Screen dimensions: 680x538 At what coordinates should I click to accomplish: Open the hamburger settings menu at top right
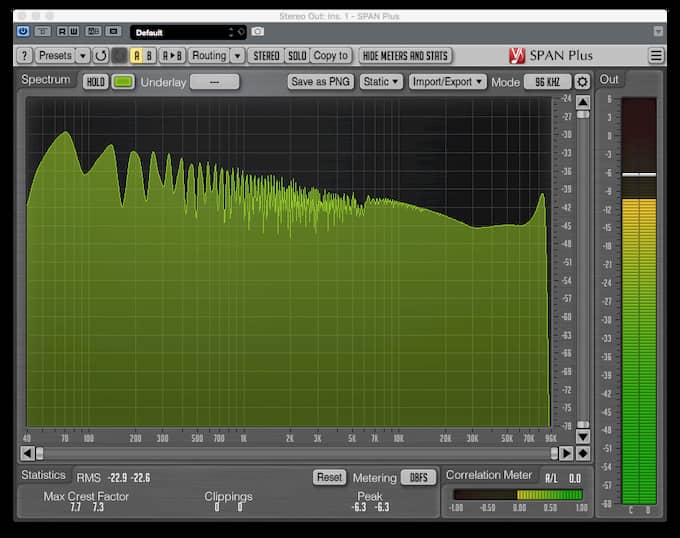(x=656, y=55)
